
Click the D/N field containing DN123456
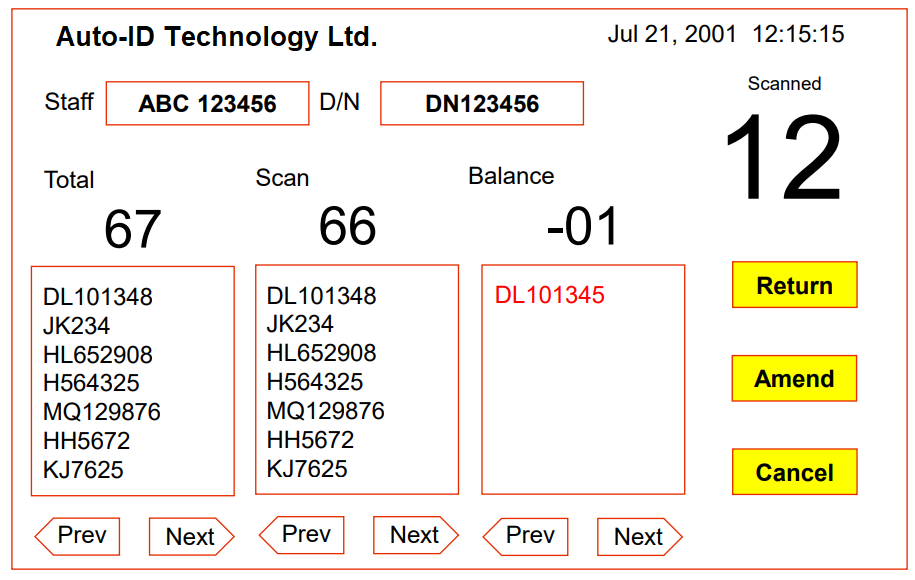481,103
